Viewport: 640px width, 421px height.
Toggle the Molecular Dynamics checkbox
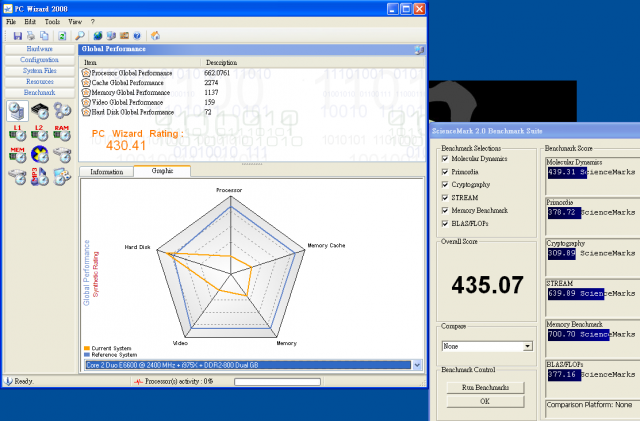[445, 159]
